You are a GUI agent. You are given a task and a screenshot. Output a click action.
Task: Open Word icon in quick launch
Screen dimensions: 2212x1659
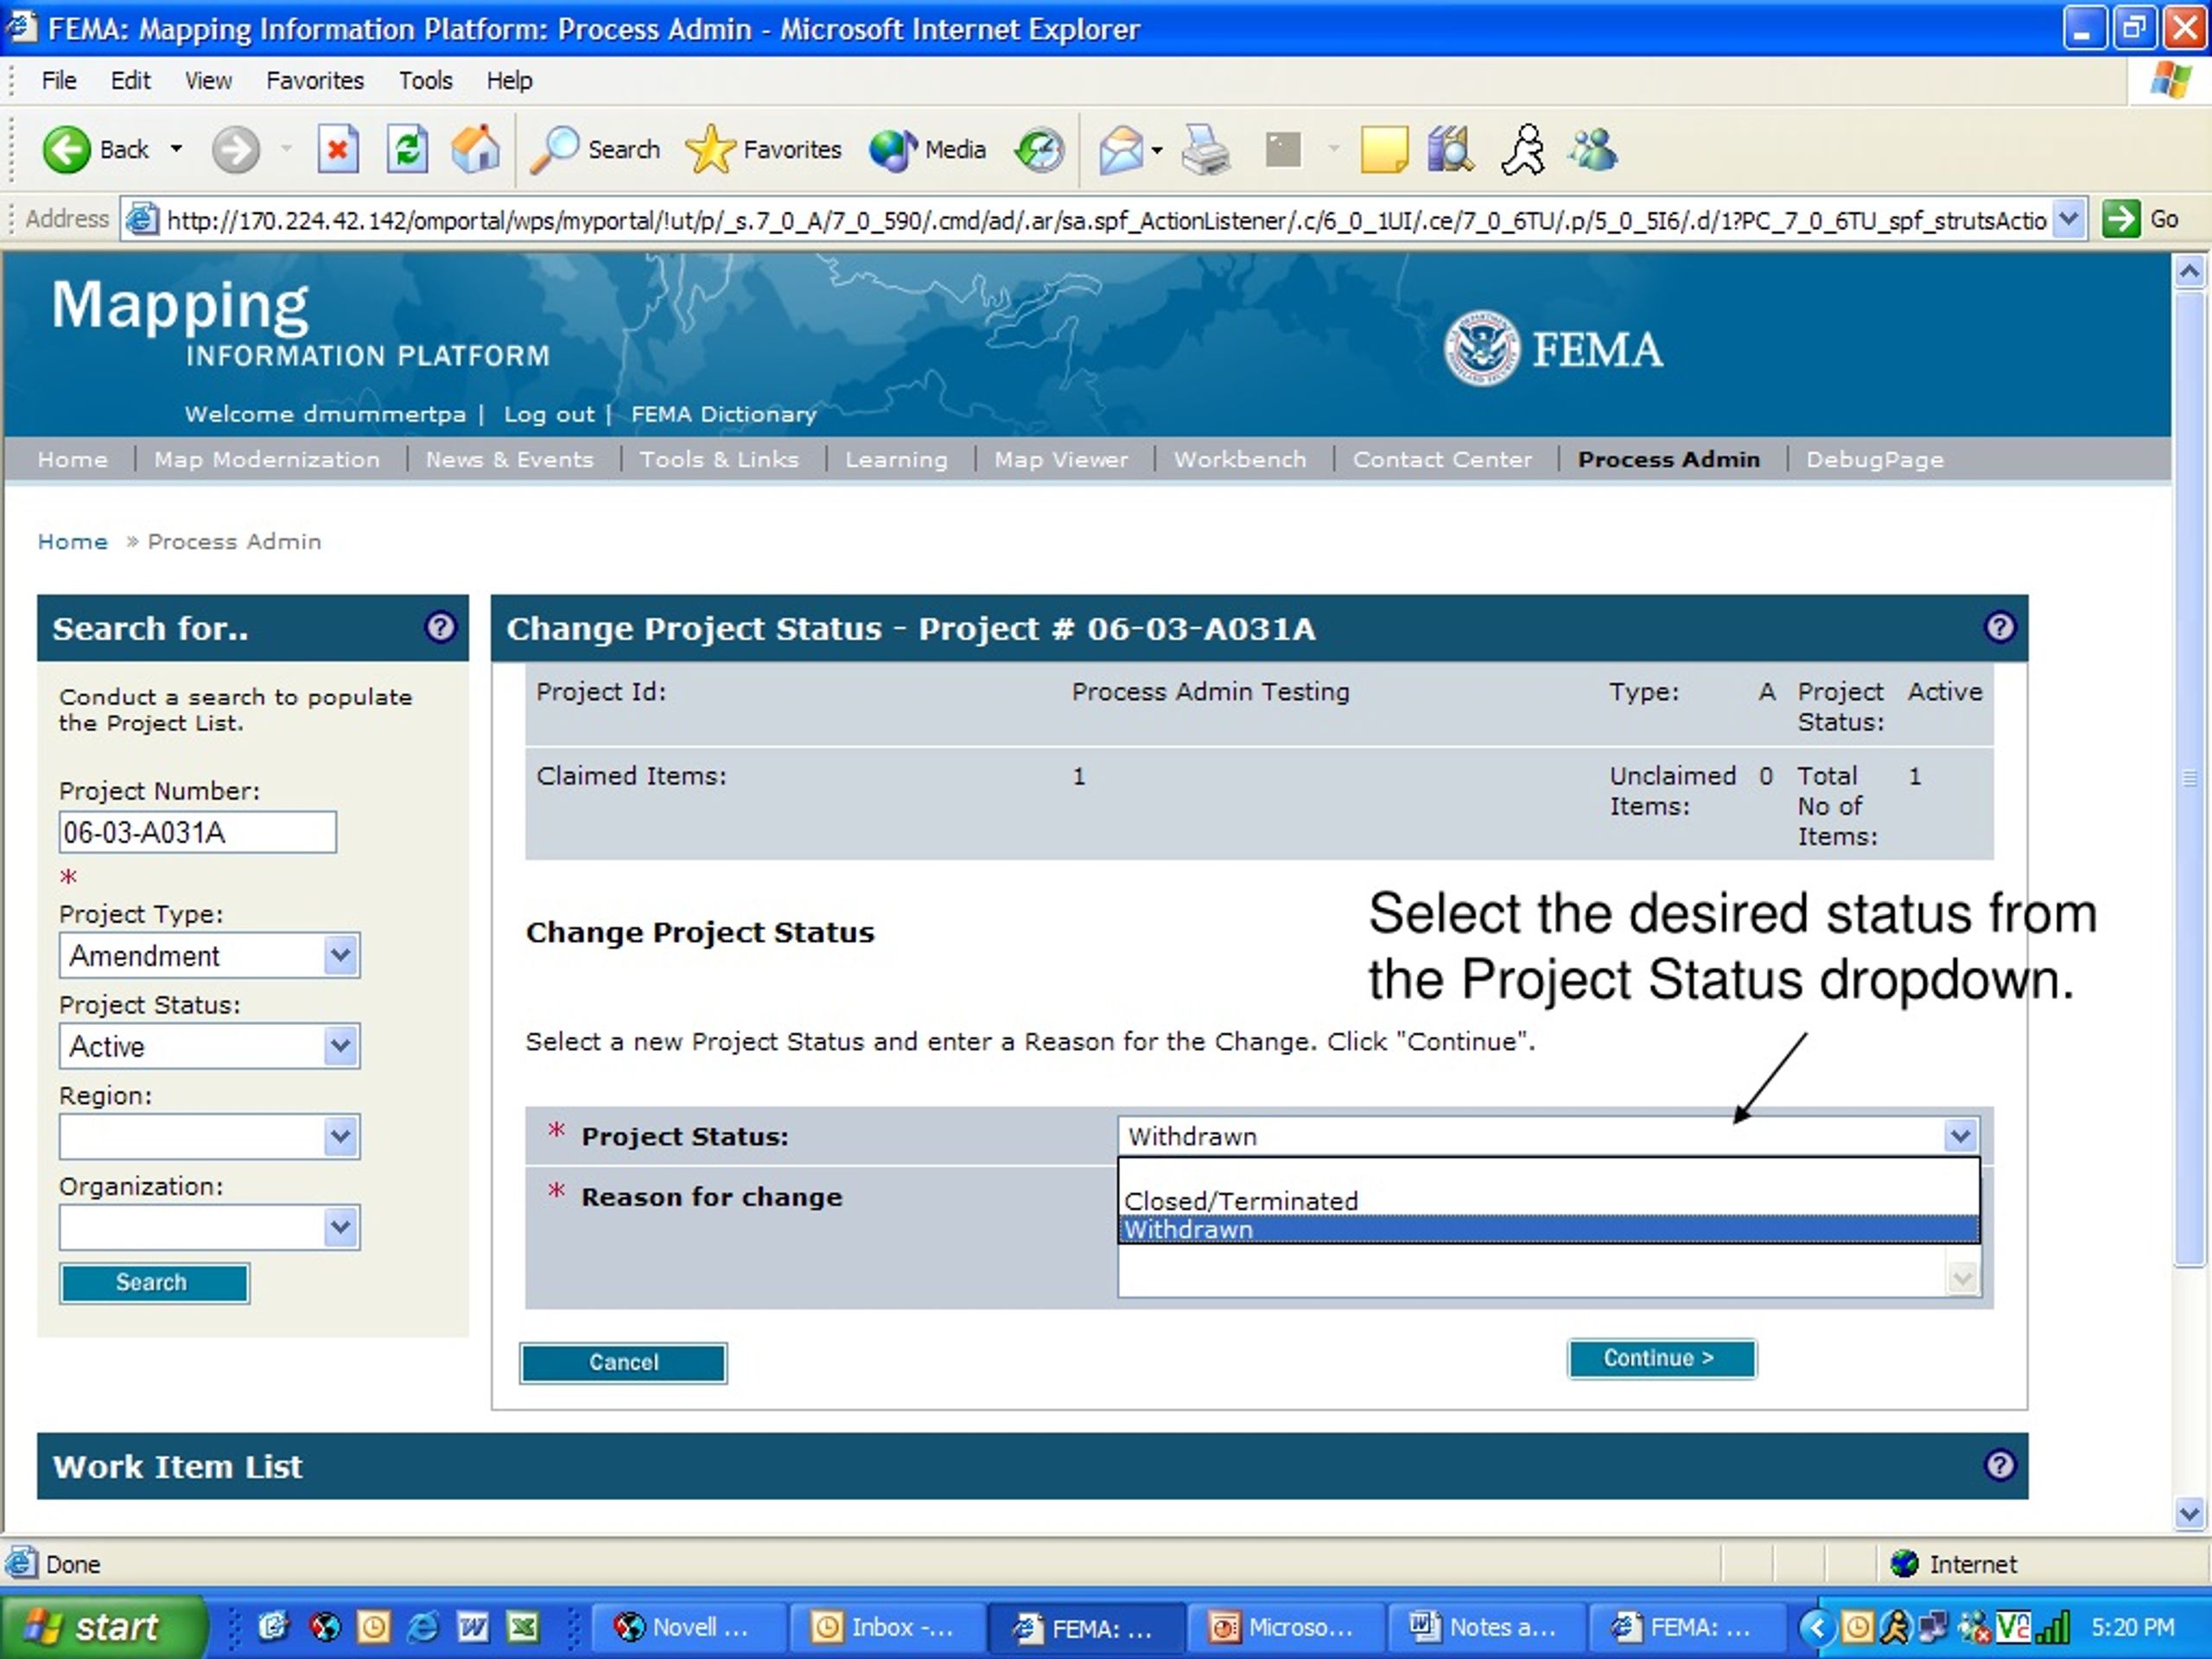[x=473, y=1627]
